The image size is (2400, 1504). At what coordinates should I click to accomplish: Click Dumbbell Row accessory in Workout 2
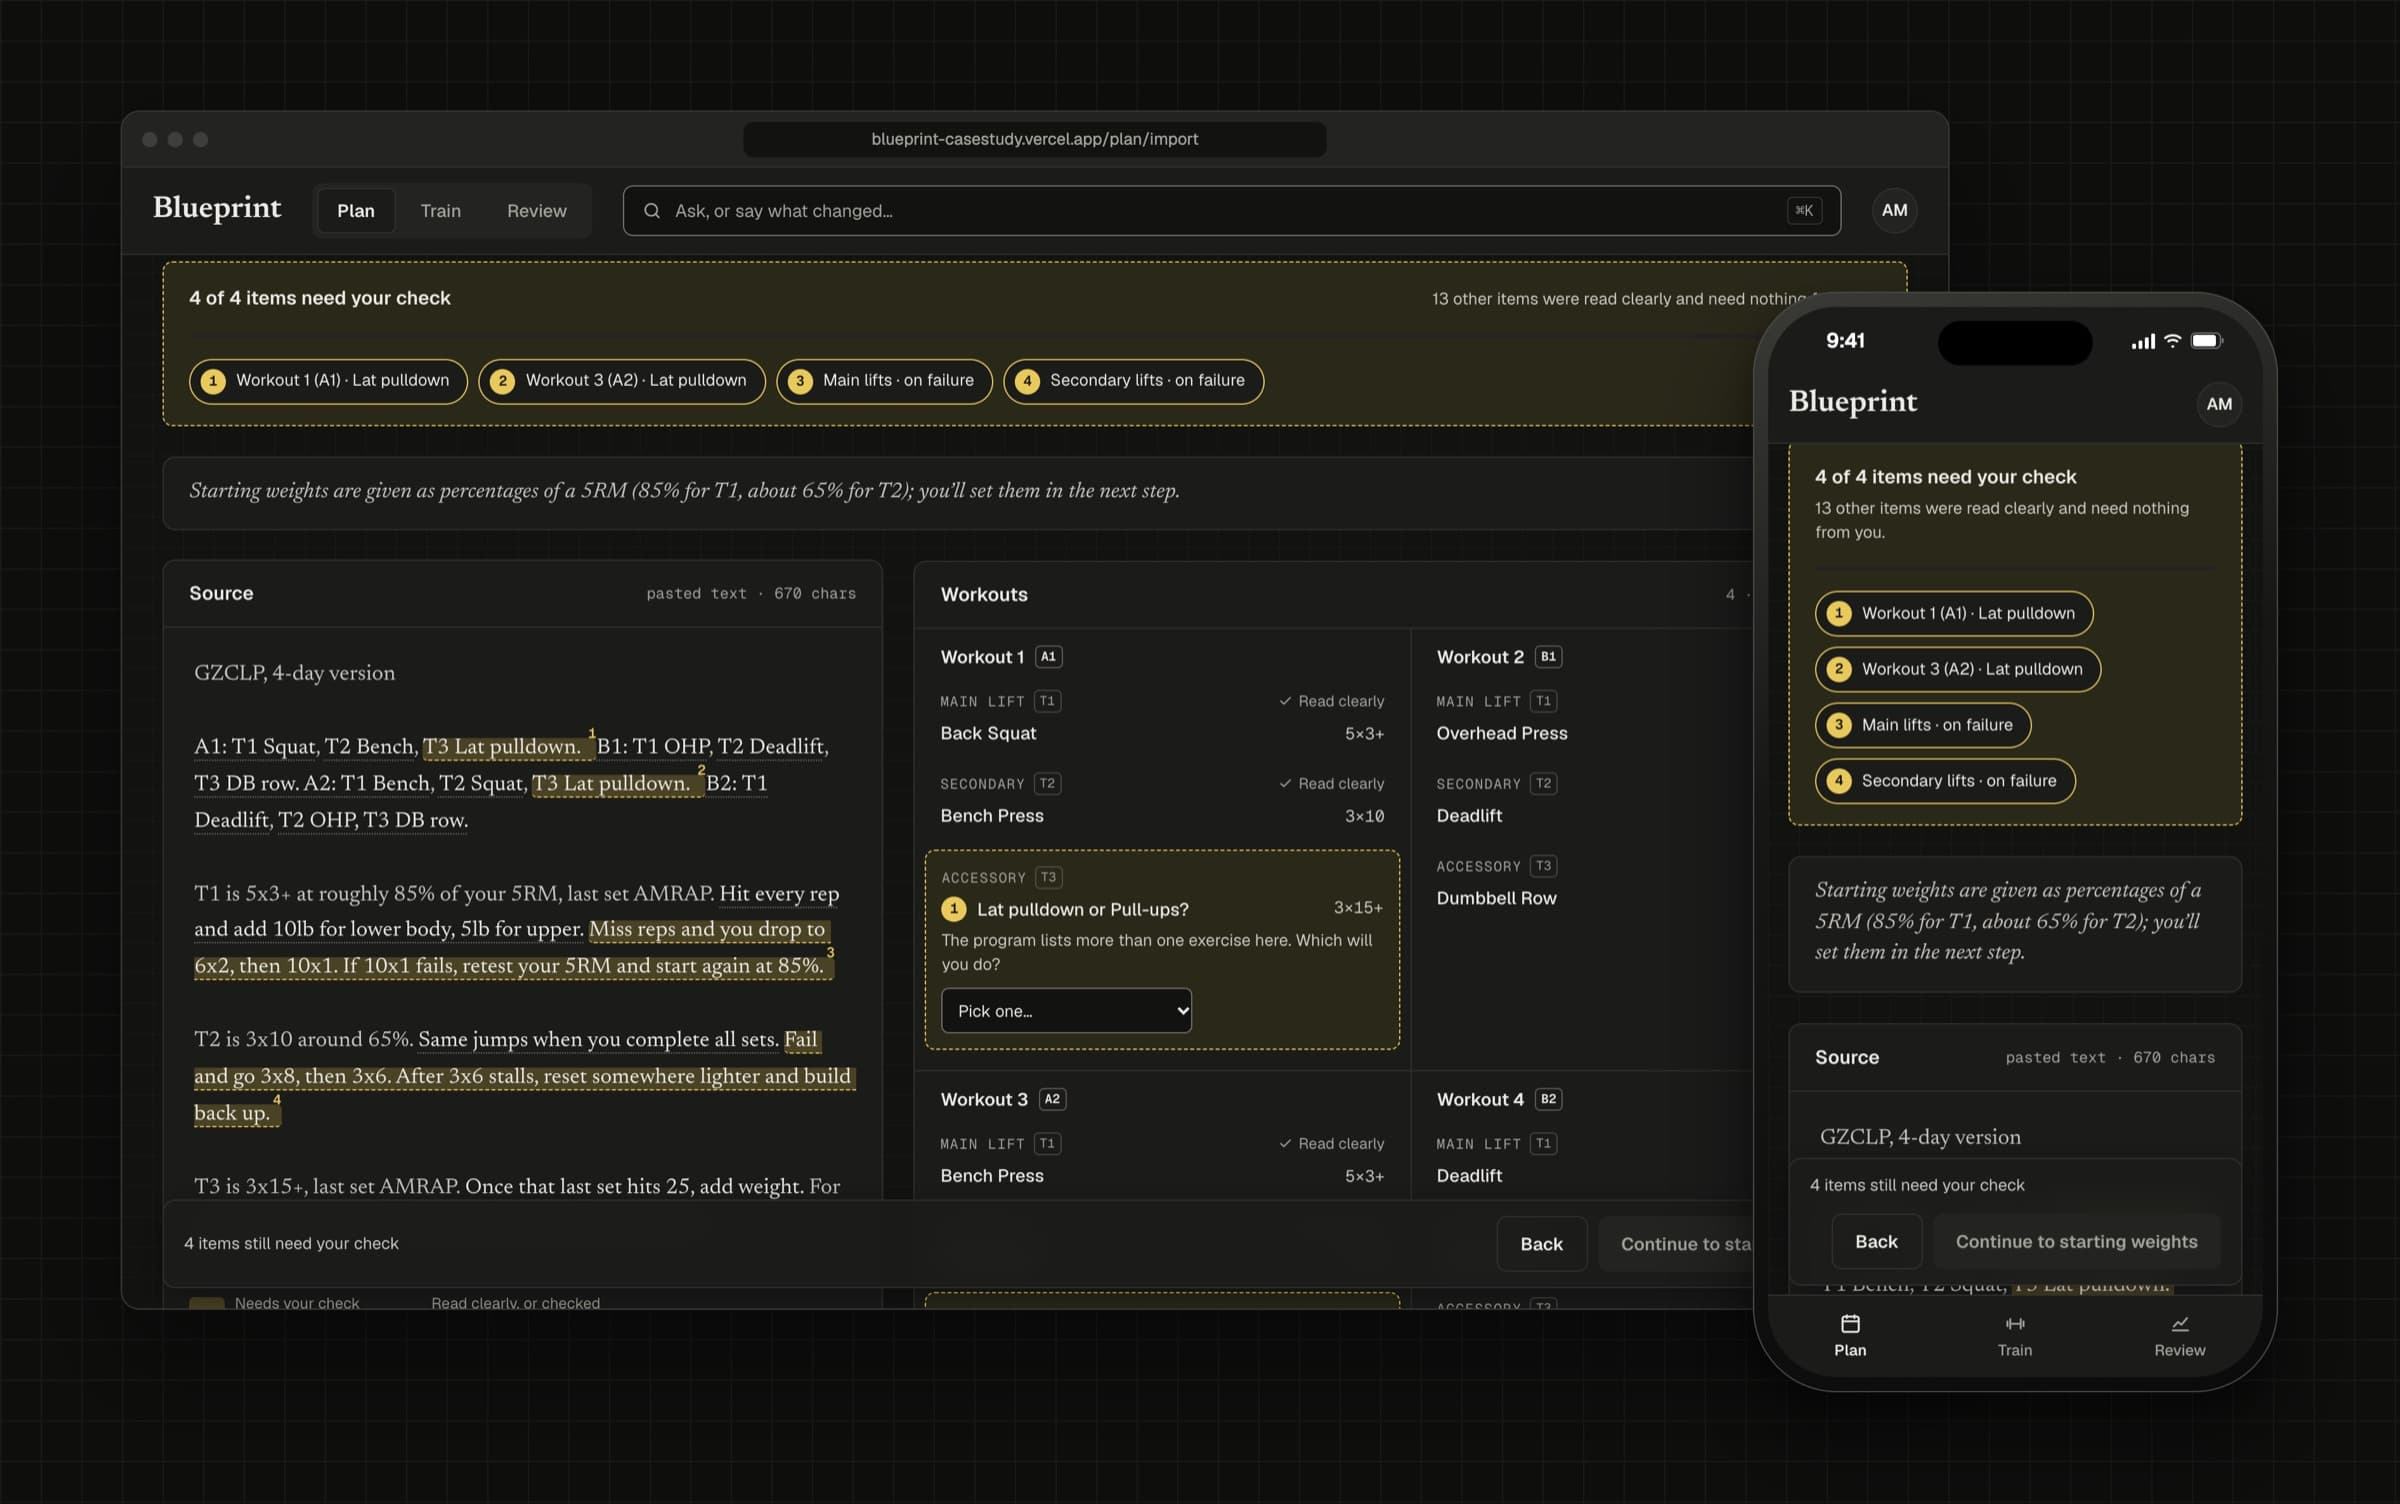pos(1496,898)
